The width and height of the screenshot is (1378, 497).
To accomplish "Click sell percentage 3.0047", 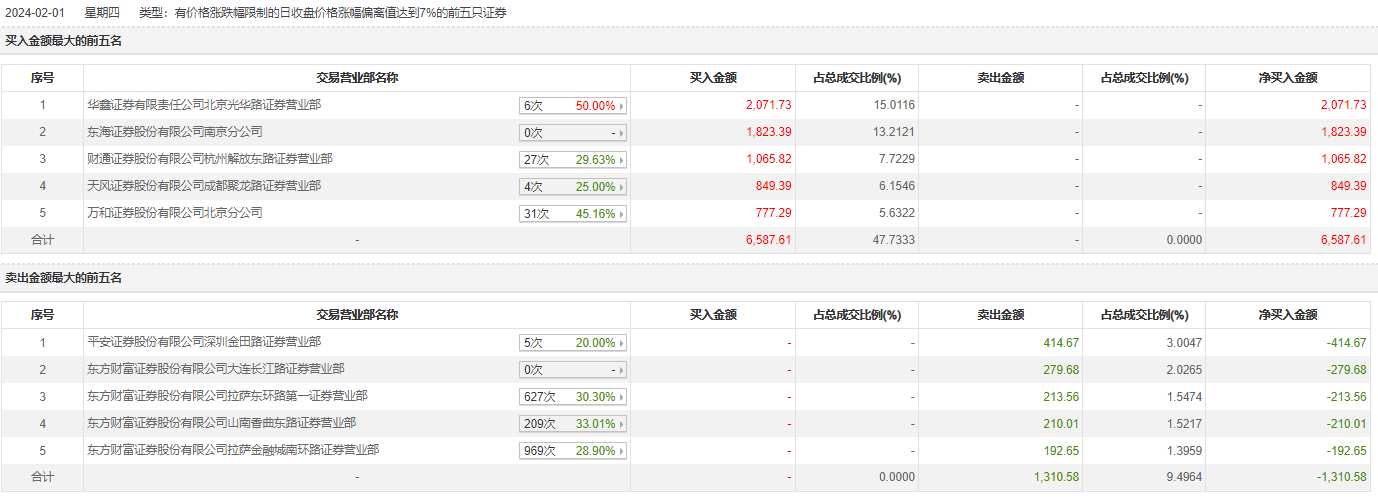I will coord(1184,342).
